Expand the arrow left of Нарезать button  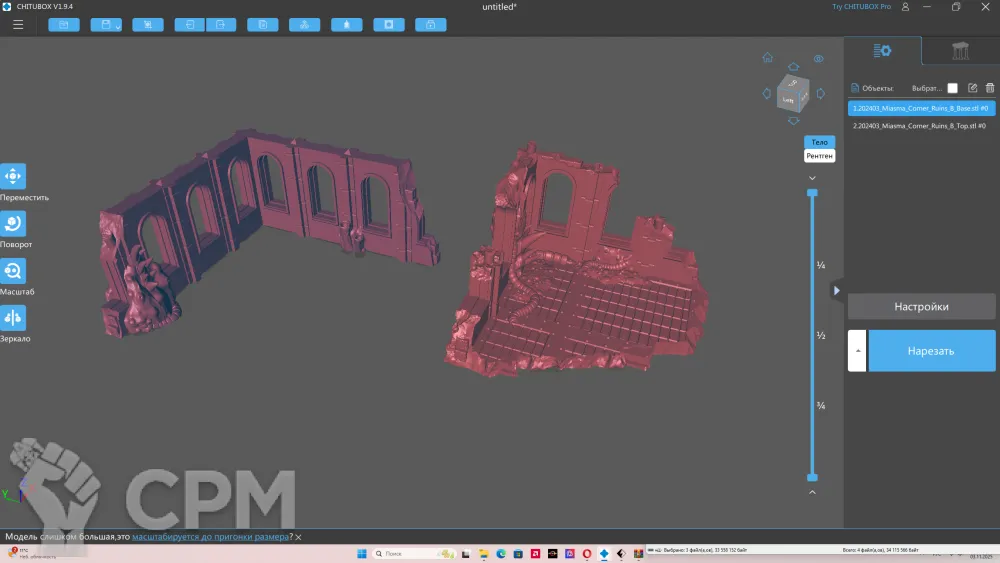[857, 351]
